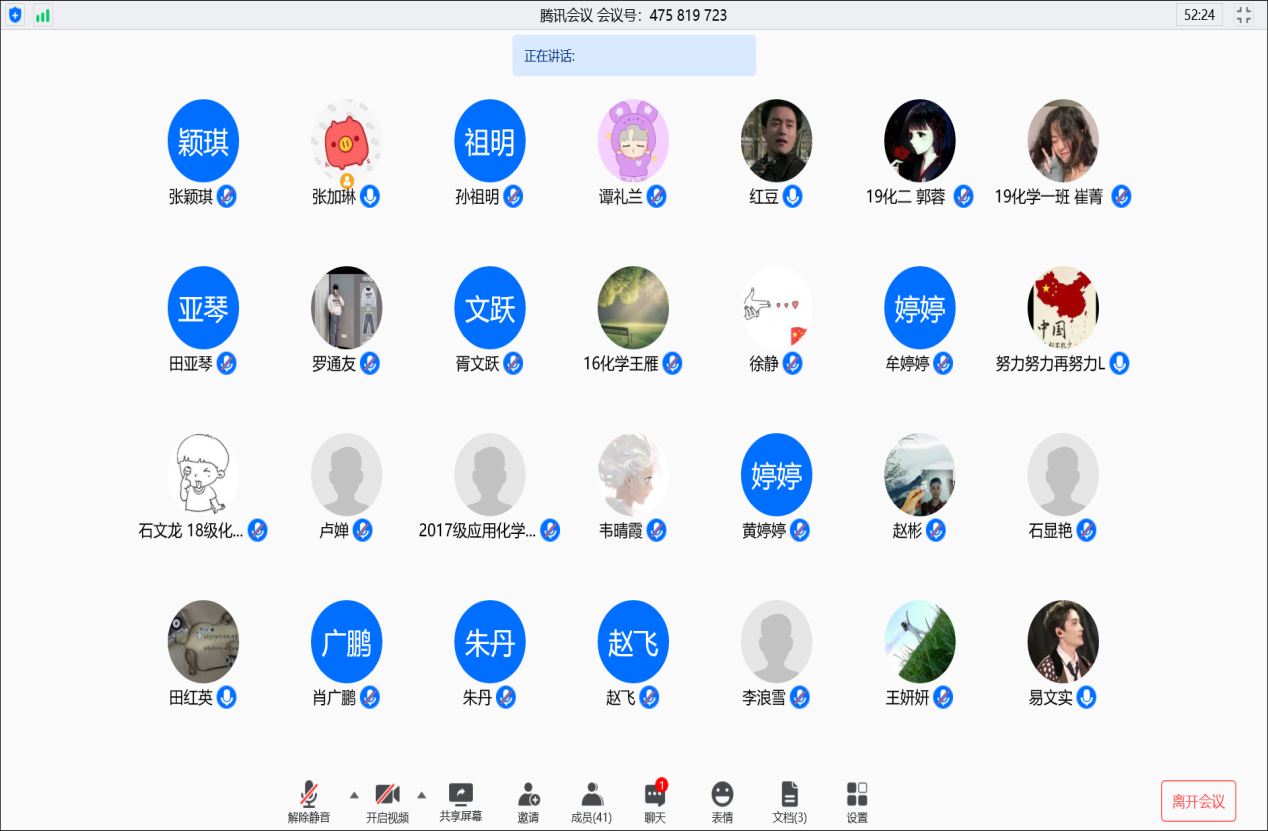Click the microphone icon next to 赵彬

936,530
